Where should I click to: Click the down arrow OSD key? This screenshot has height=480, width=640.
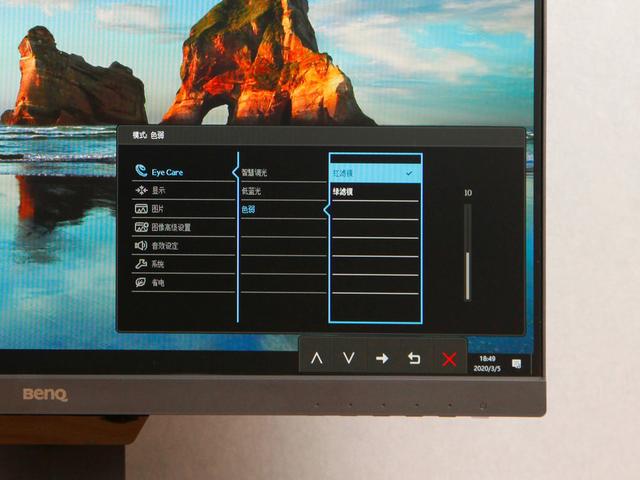tap(349, 358)
